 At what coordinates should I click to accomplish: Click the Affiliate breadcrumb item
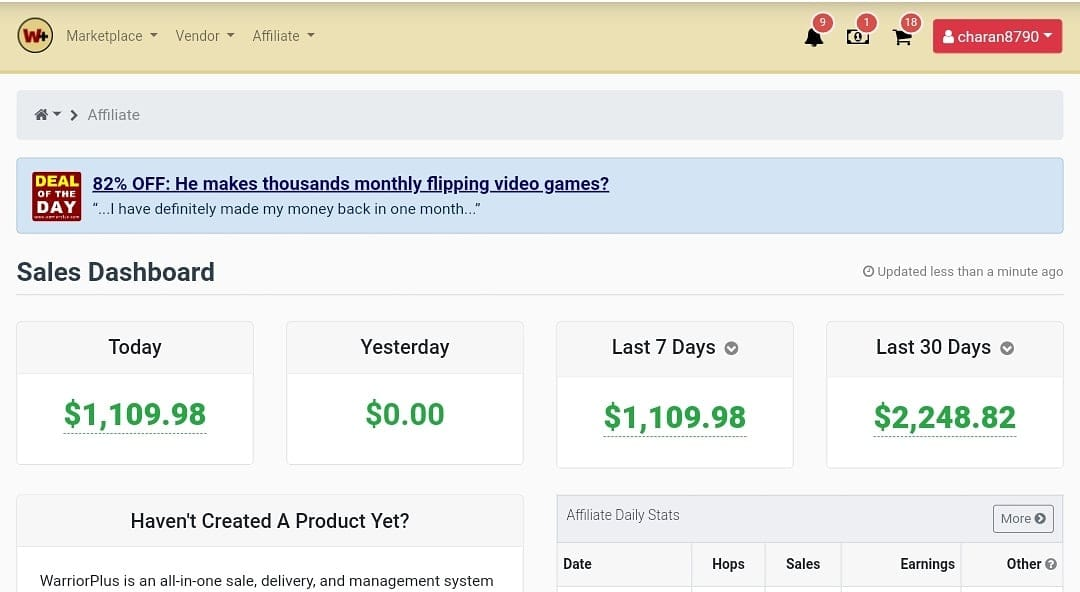[x=114, y=114]
